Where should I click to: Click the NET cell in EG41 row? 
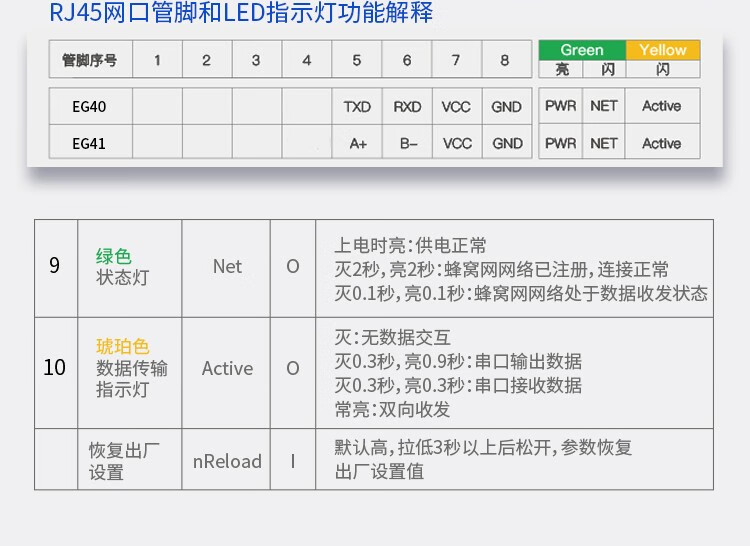[604, 143]
